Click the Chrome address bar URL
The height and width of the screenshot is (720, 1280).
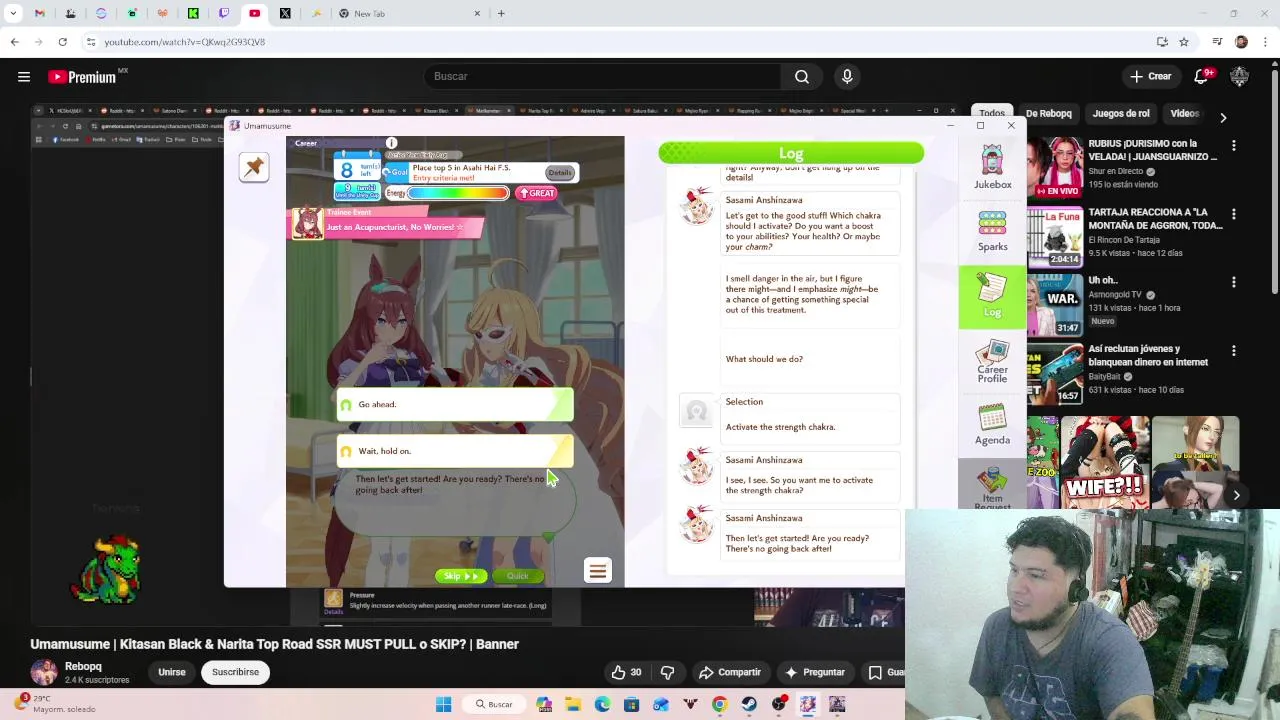tap(185, 42)
